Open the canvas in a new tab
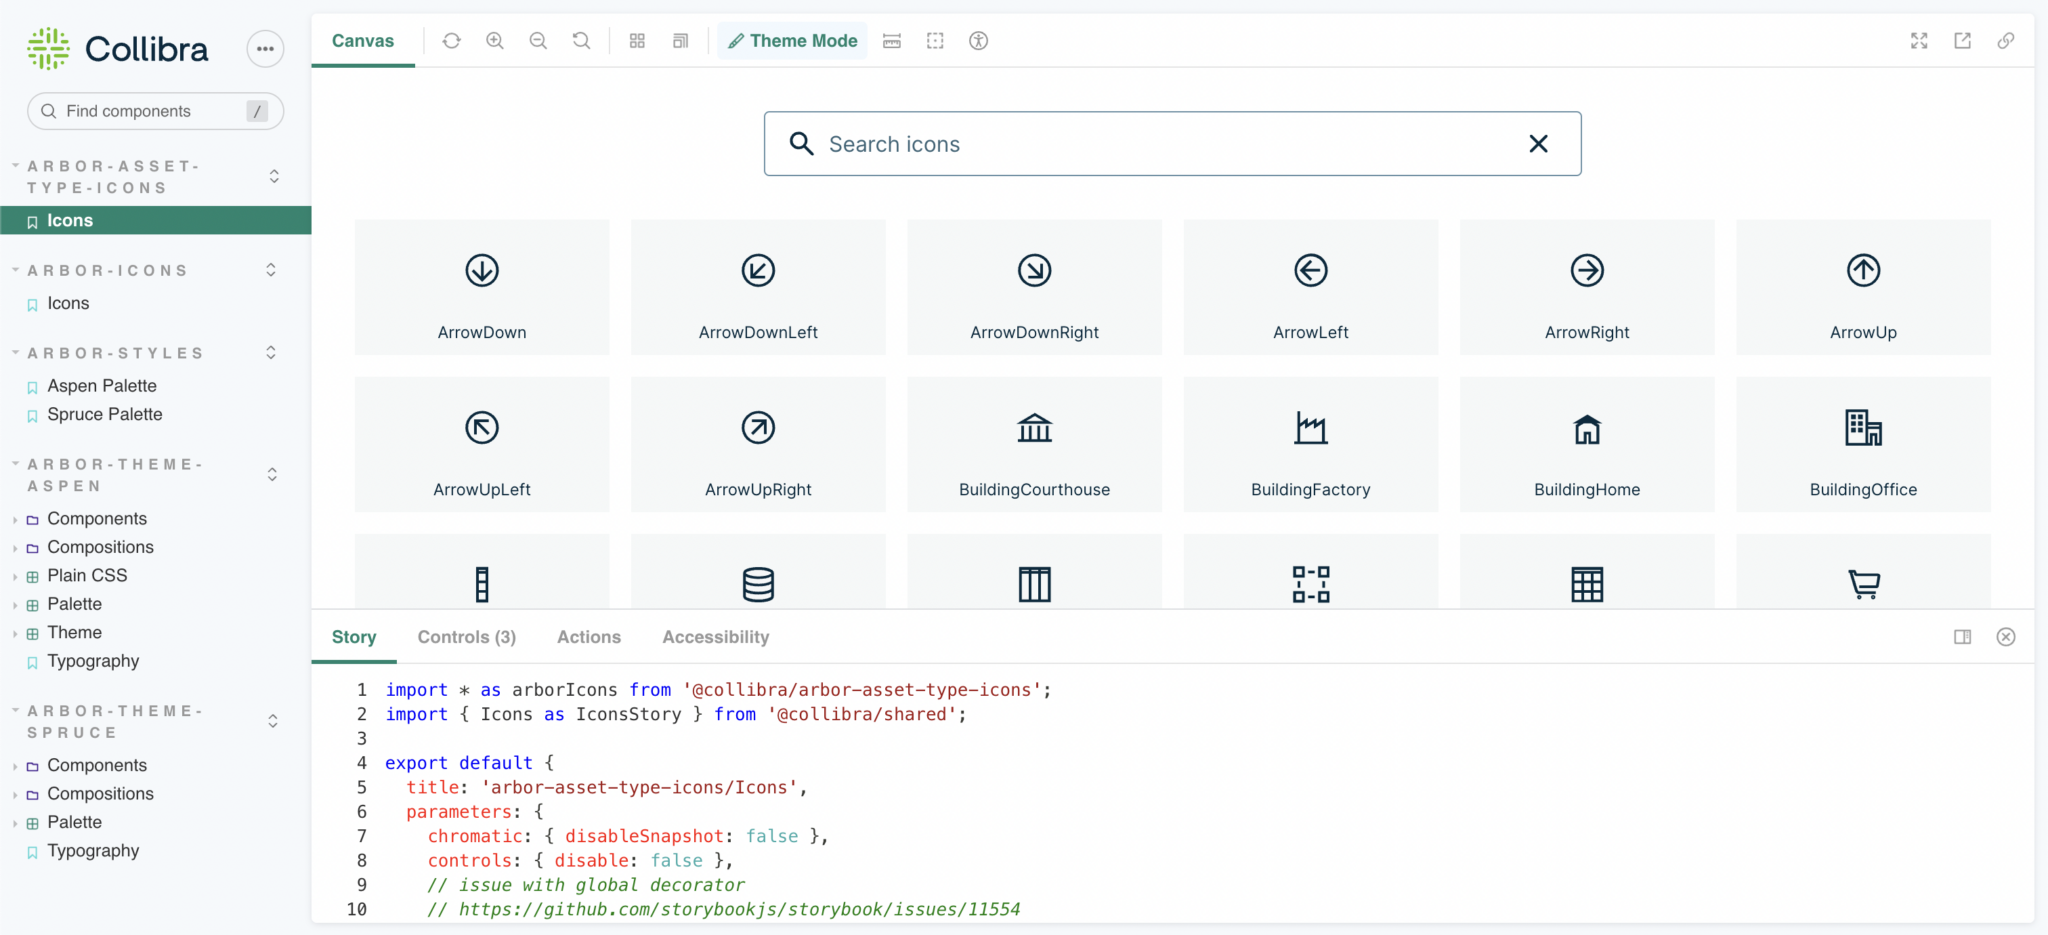The image size is (2048, 935). point(1962,41)
